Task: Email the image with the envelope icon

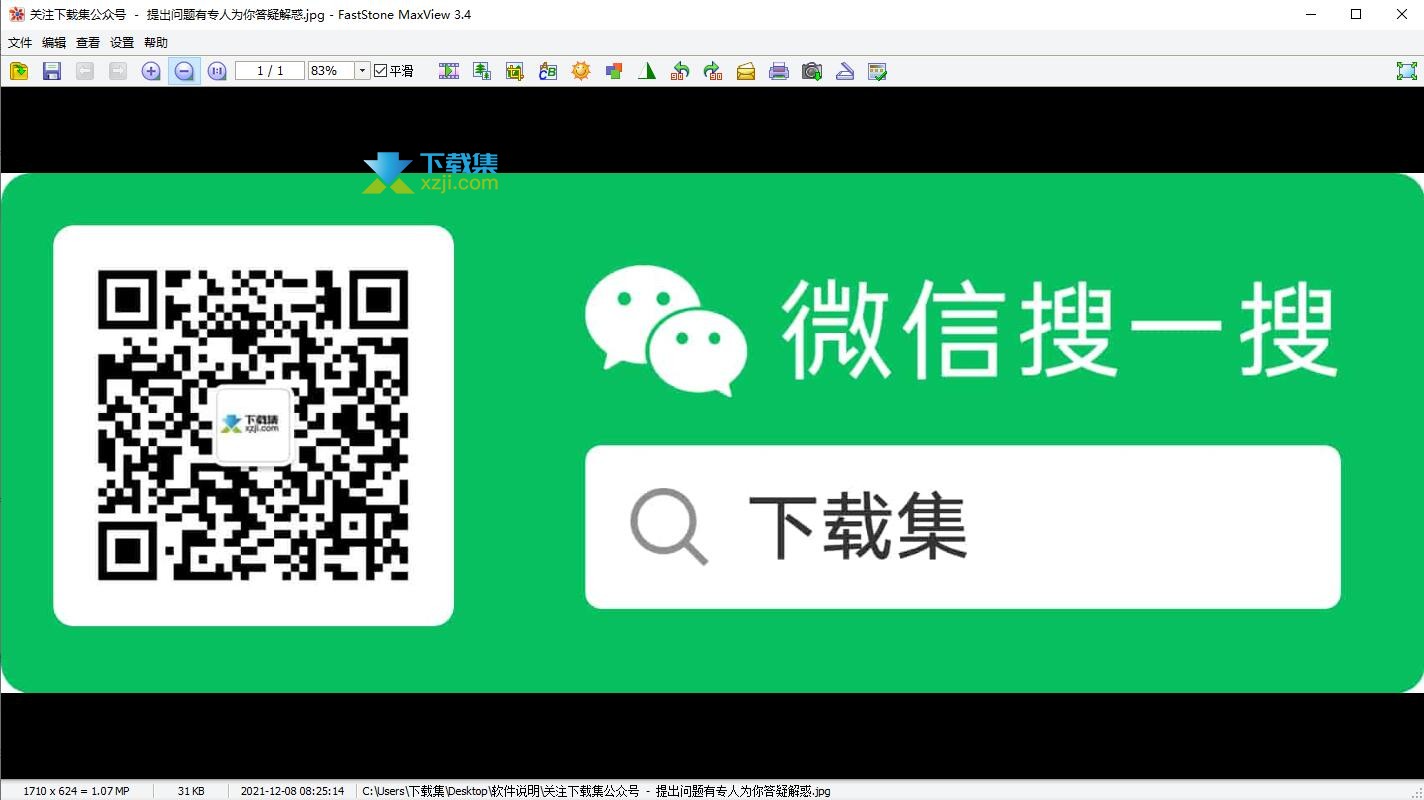Action: (746, 71)
